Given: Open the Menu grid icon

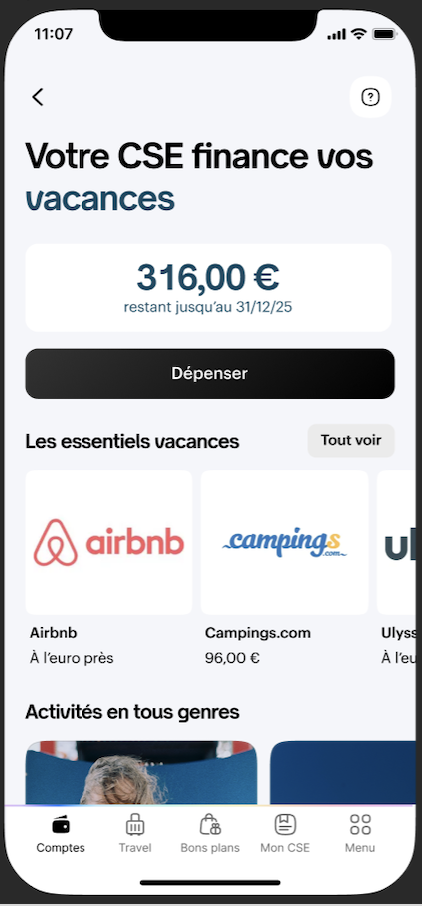Looking at the screenshot, I should point(360,825).
